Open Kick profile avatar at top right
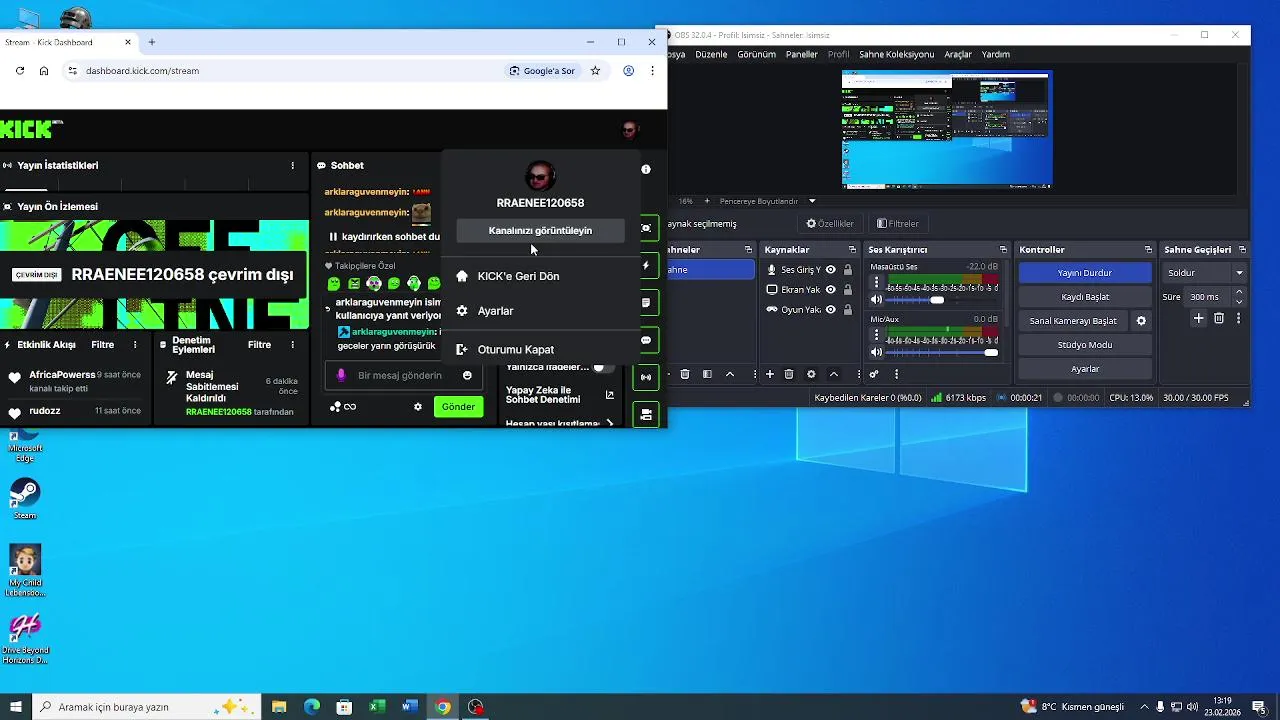 click(x=629, y=130)
